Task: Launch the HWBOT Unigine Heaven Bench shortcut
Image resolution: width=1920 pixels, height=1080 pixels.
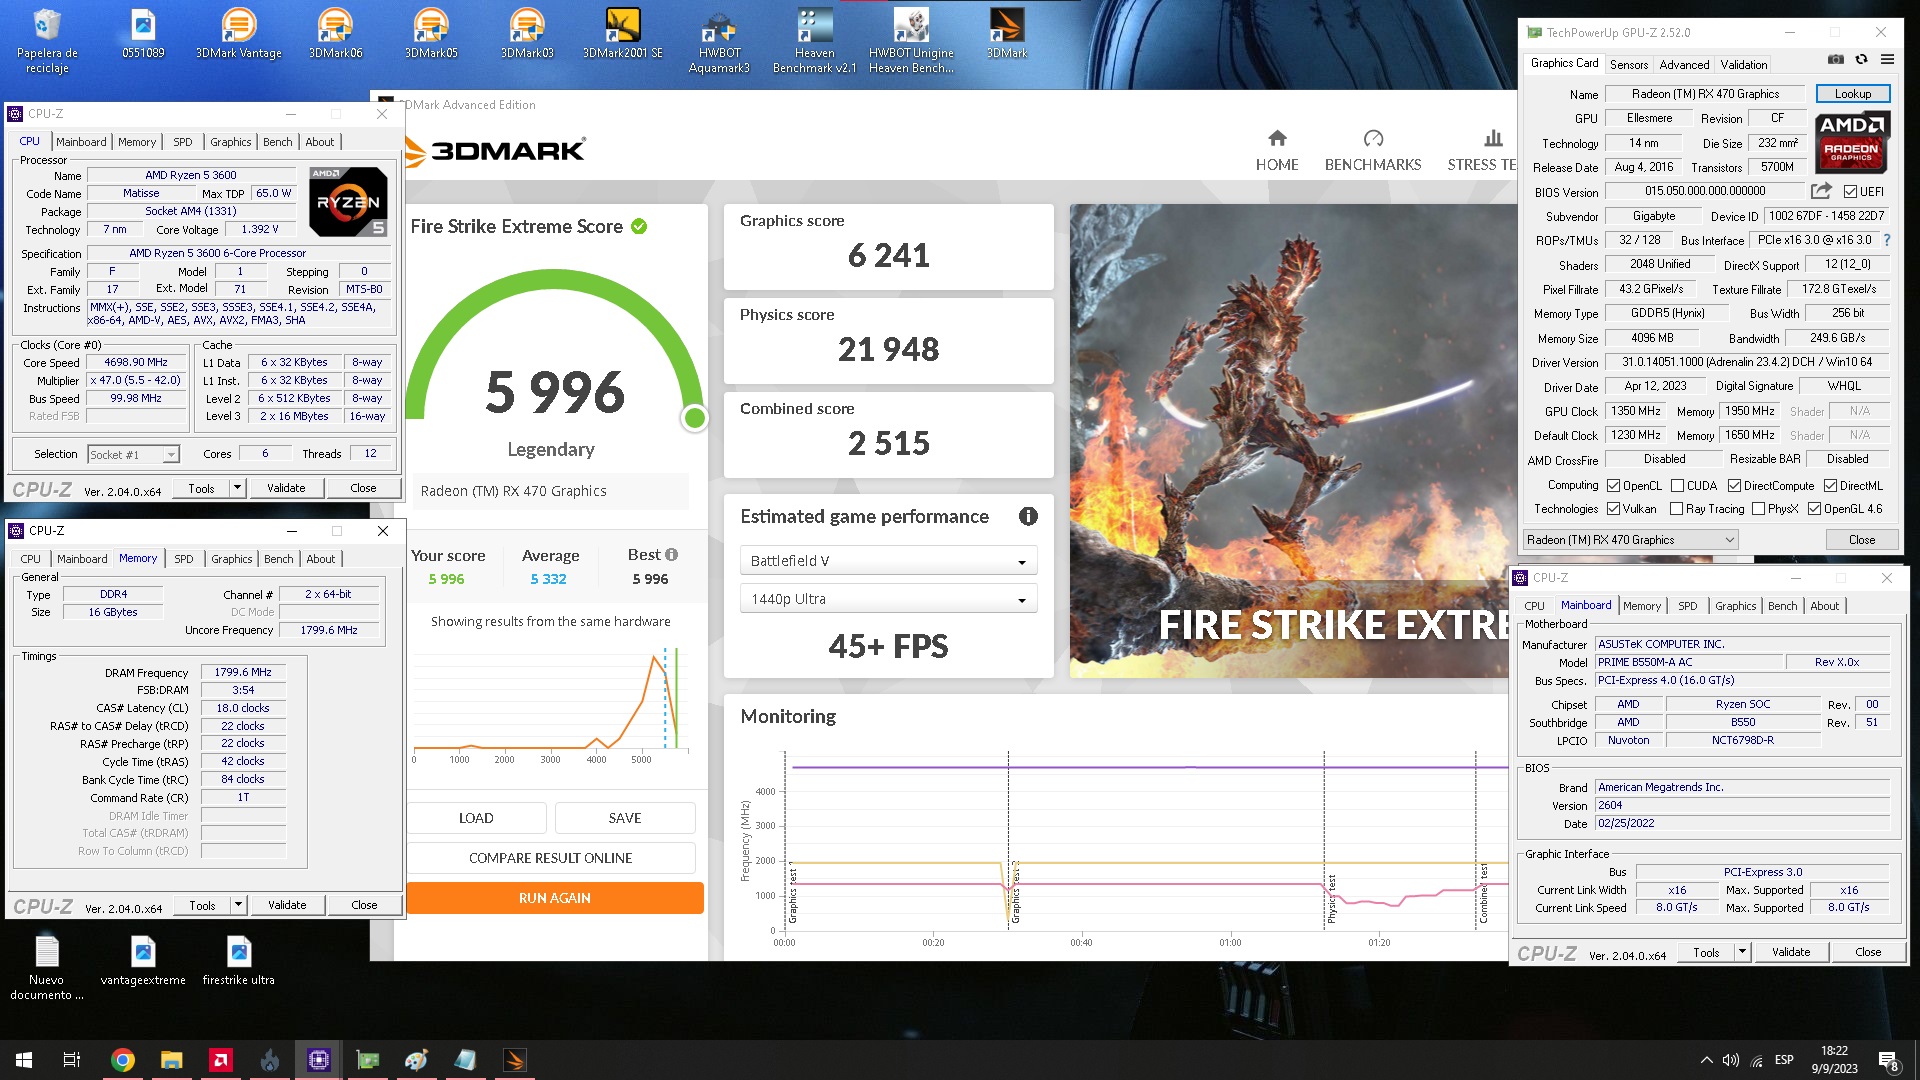Action: coord(911,40)
